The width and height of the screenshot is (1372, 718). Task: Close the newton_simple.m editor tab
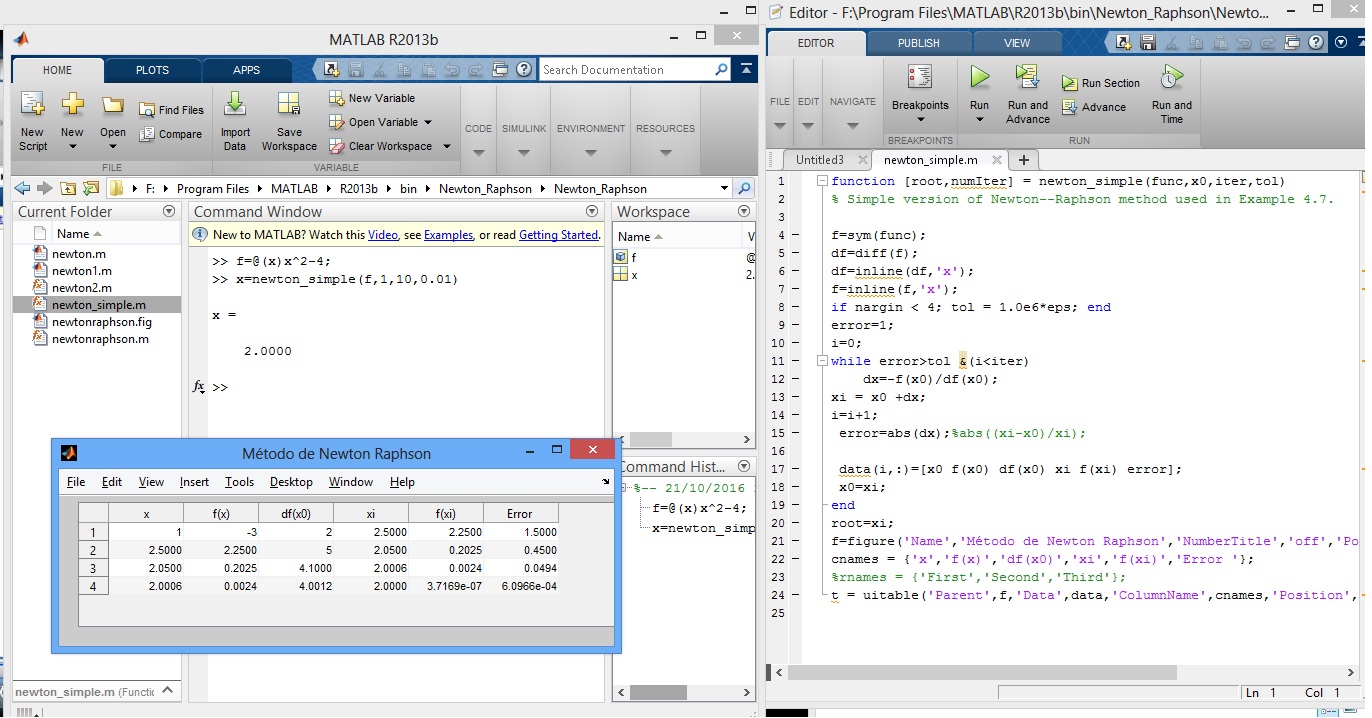pos(997,160)
